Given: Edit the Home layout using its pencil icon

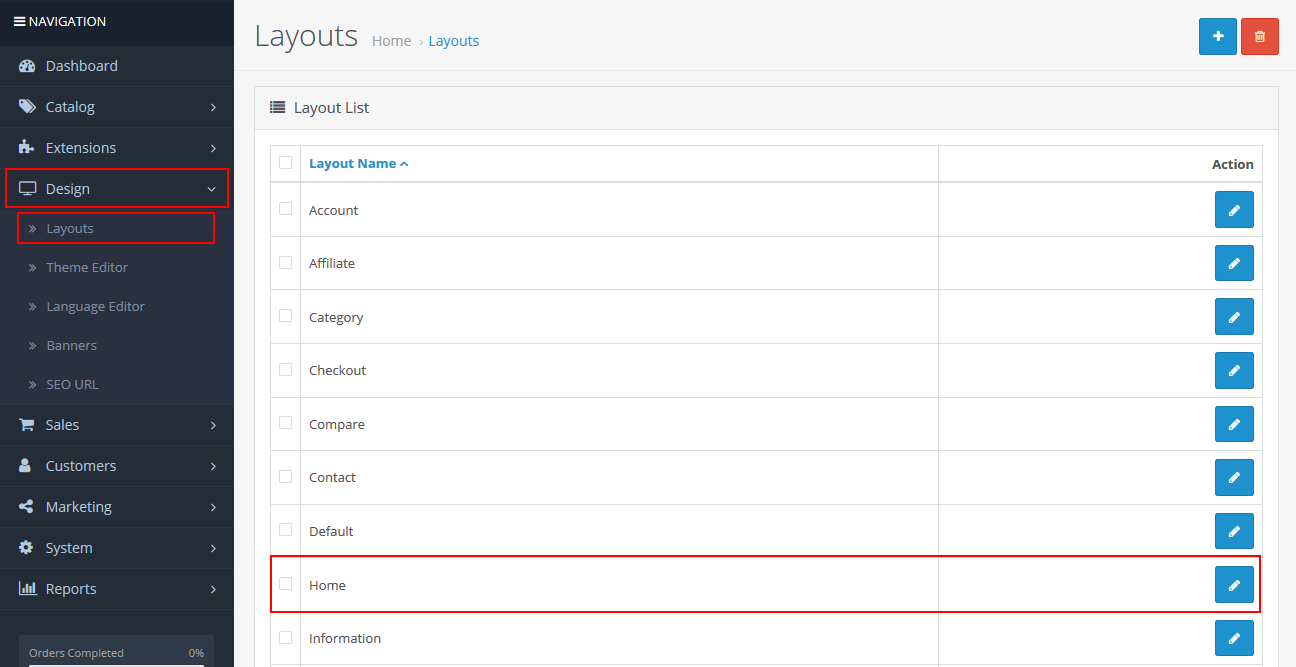Looking at the screenshot, I should pos(1234,584).
